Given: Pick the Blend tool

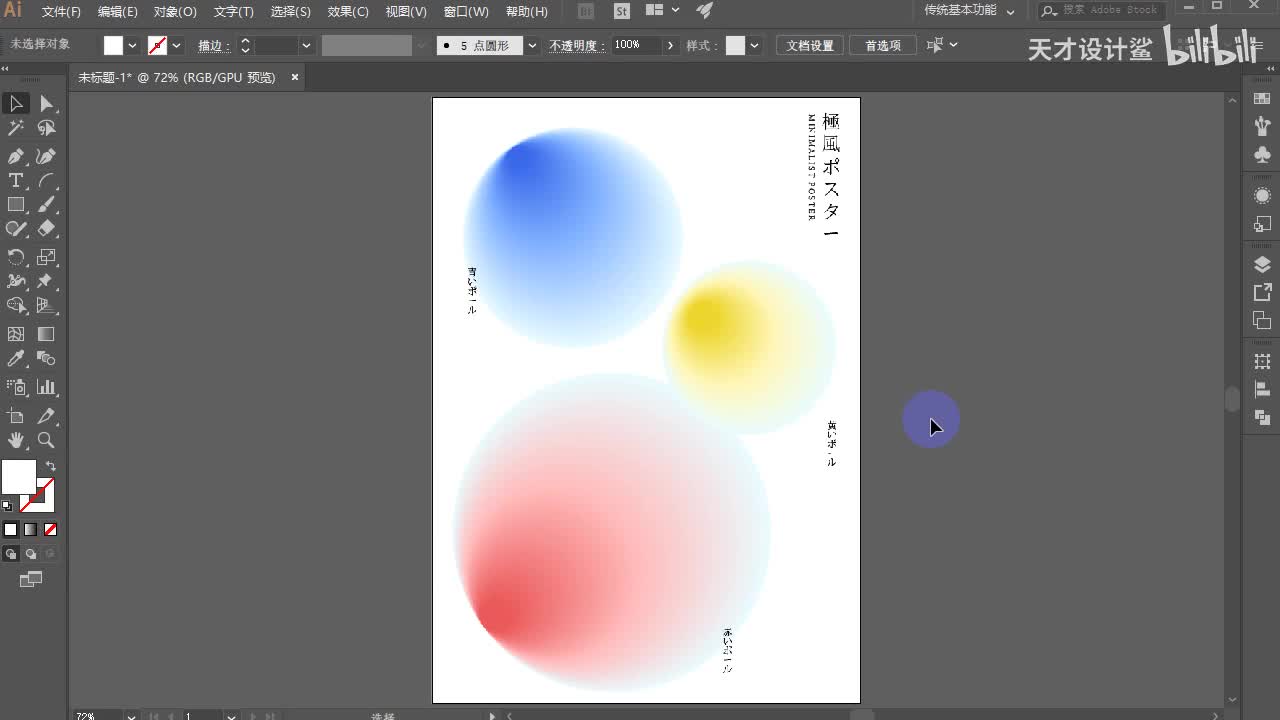Looking at the screenshot, I should pyautogui.click(x=46, y=359).
